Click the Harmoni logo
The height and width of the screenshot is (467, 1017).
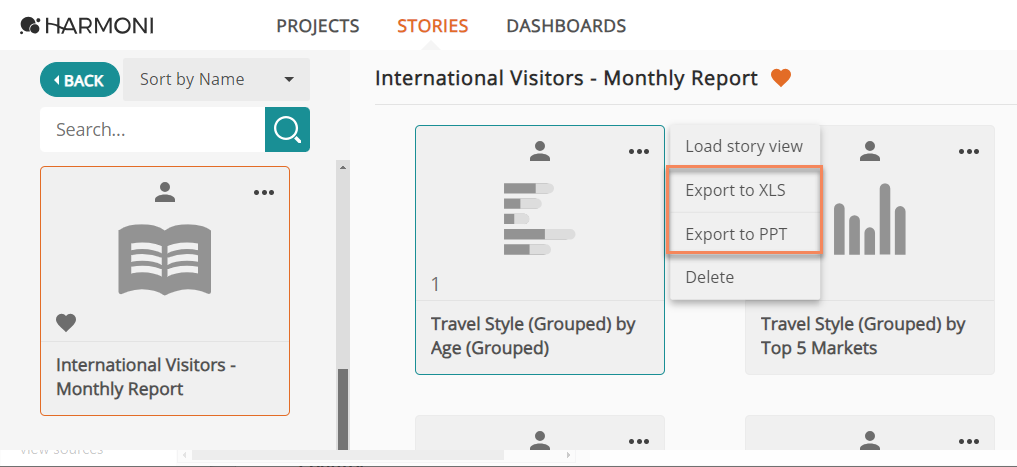coord(87,26)
